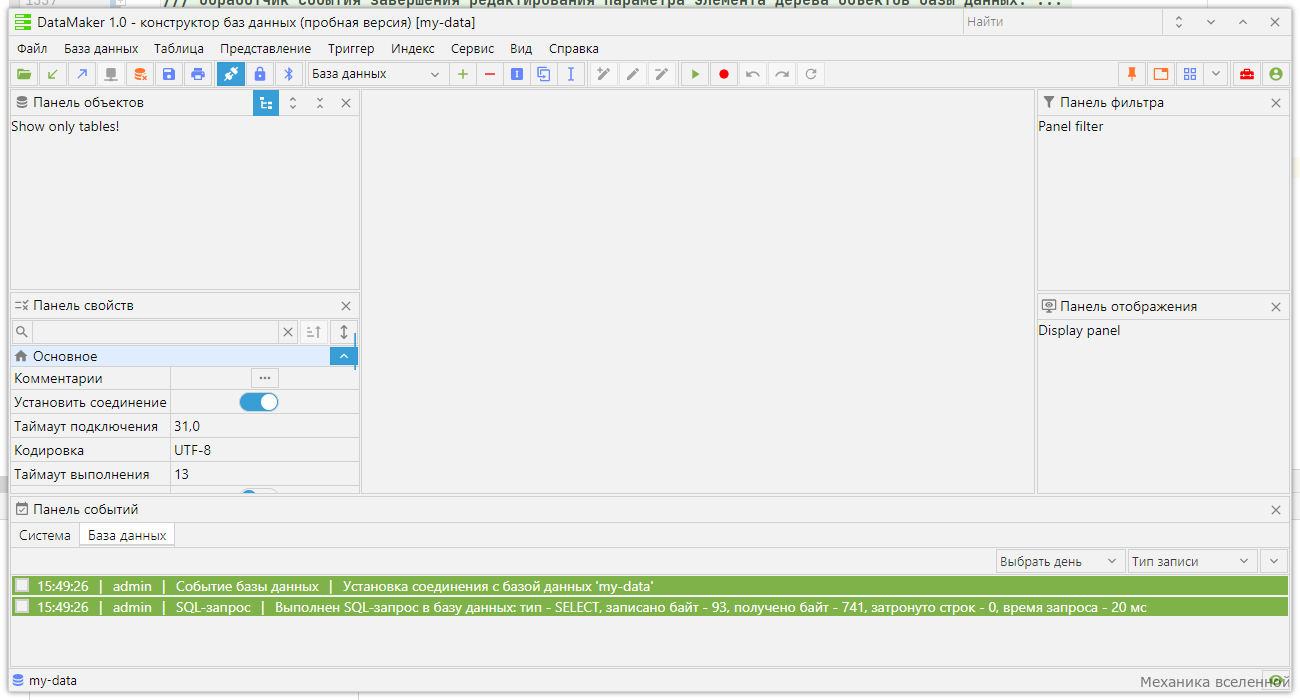
Task: Click the red minus remove icon
Action: pos(489,74)
